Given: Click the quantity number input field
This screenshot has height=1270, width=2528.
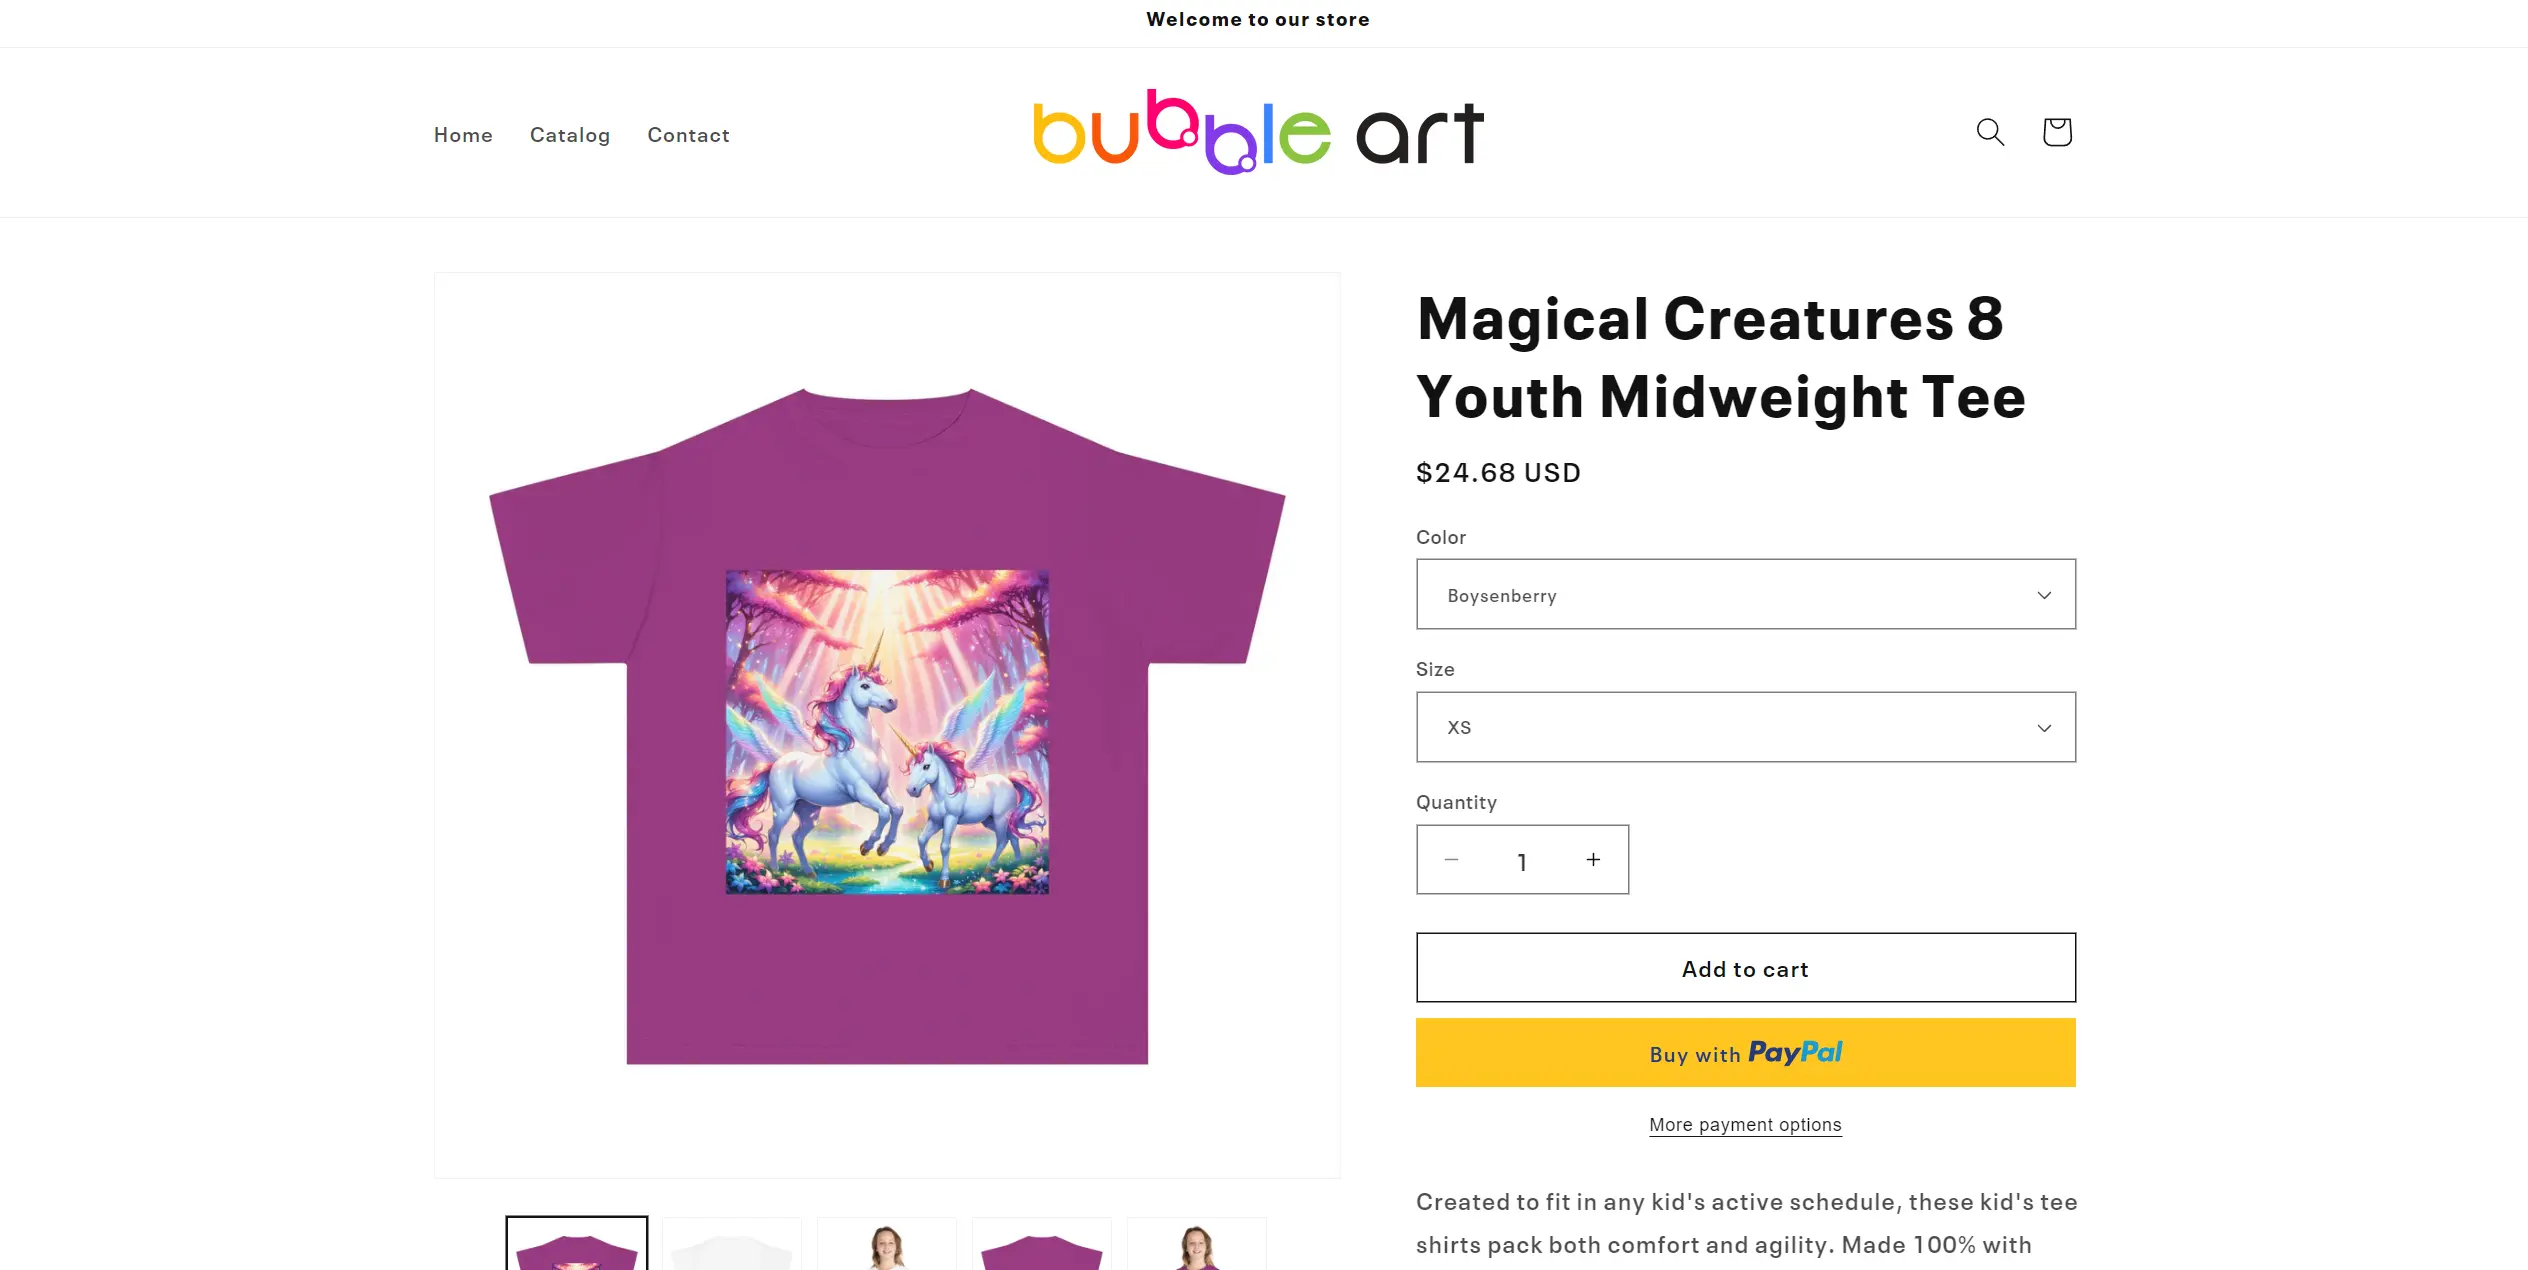Looking at the screenshot, I should tap(1521, 861).
